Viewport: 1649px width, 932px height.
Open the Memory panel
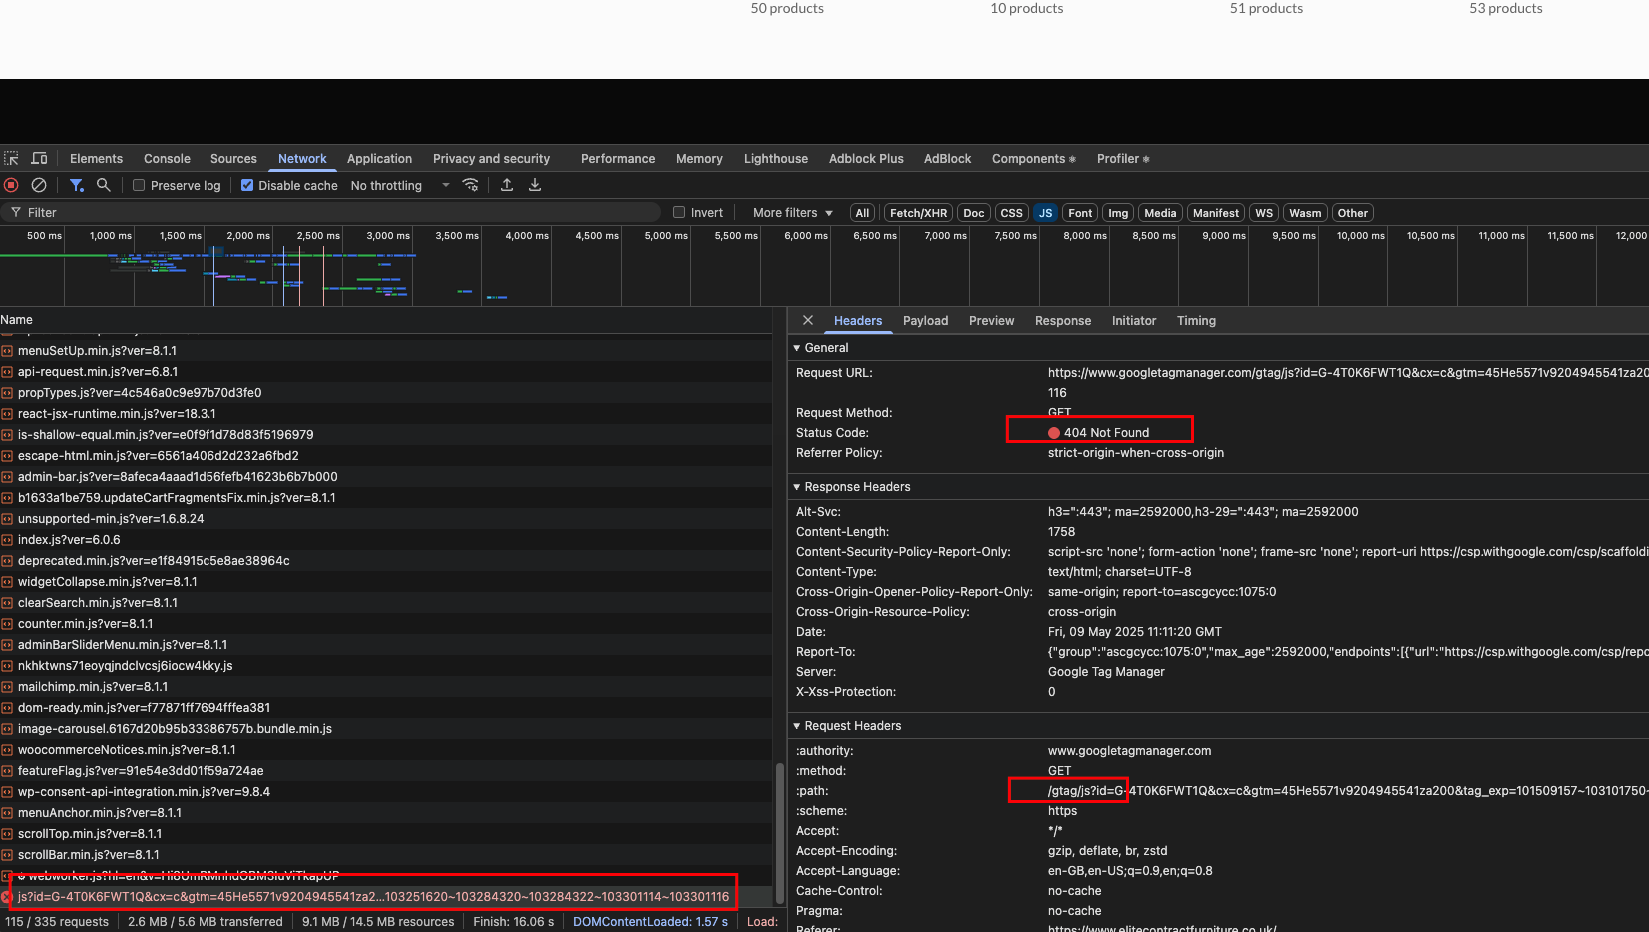tap(699, 159)
